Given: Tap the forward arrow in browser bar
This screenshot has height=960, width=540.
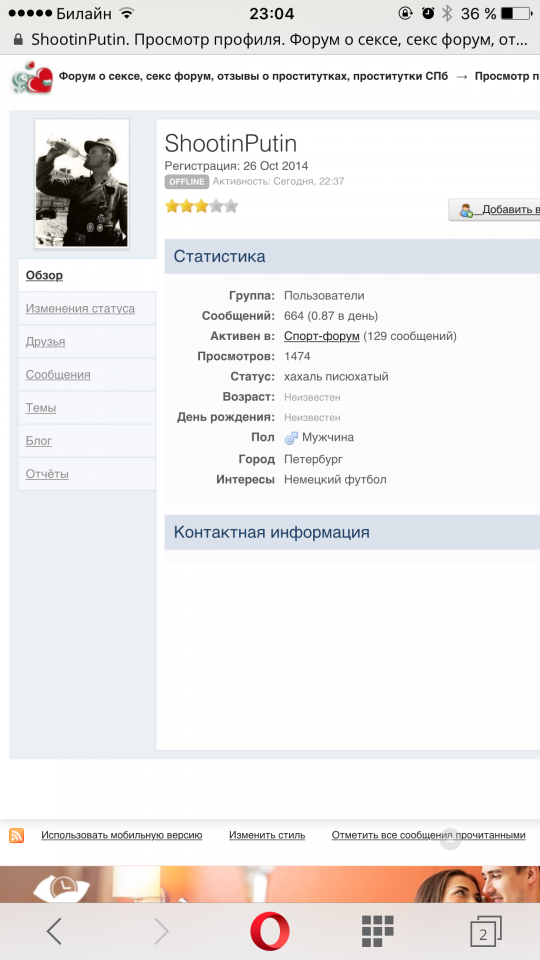Looking at the screenshot, I should tap(161, 931).
